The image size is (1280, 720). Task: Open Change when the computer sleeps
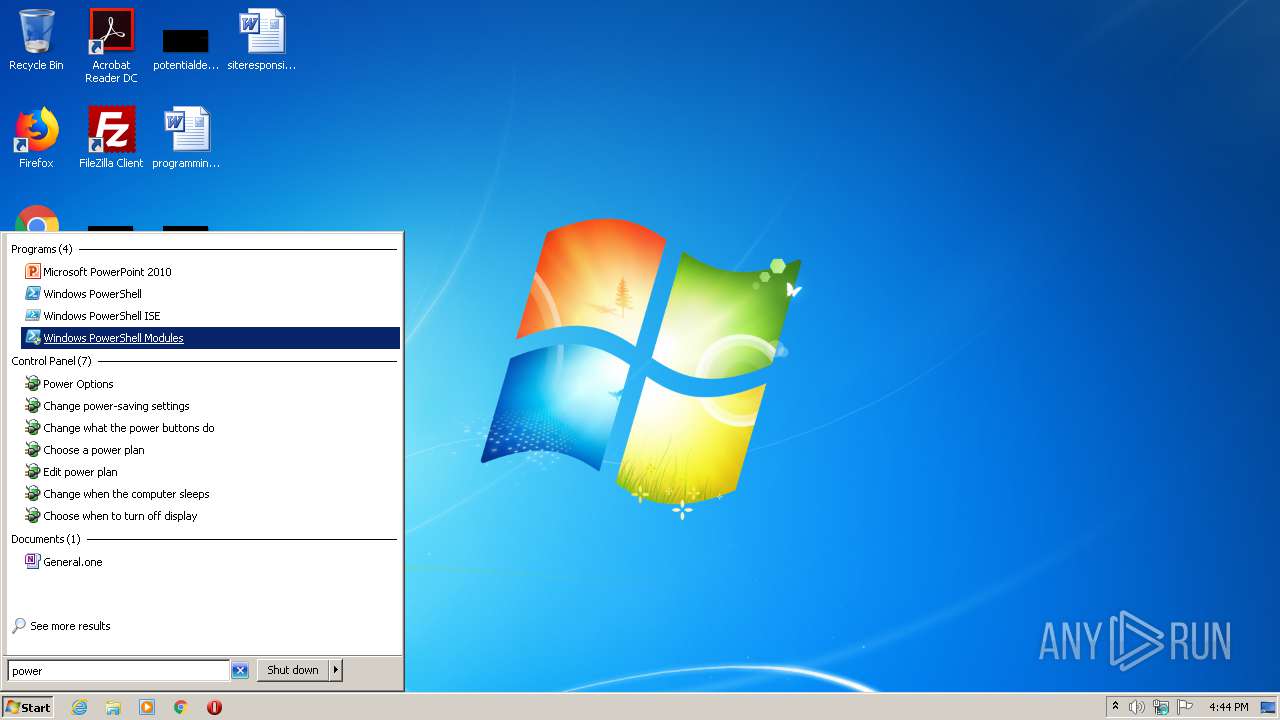[x=210, y=494]
